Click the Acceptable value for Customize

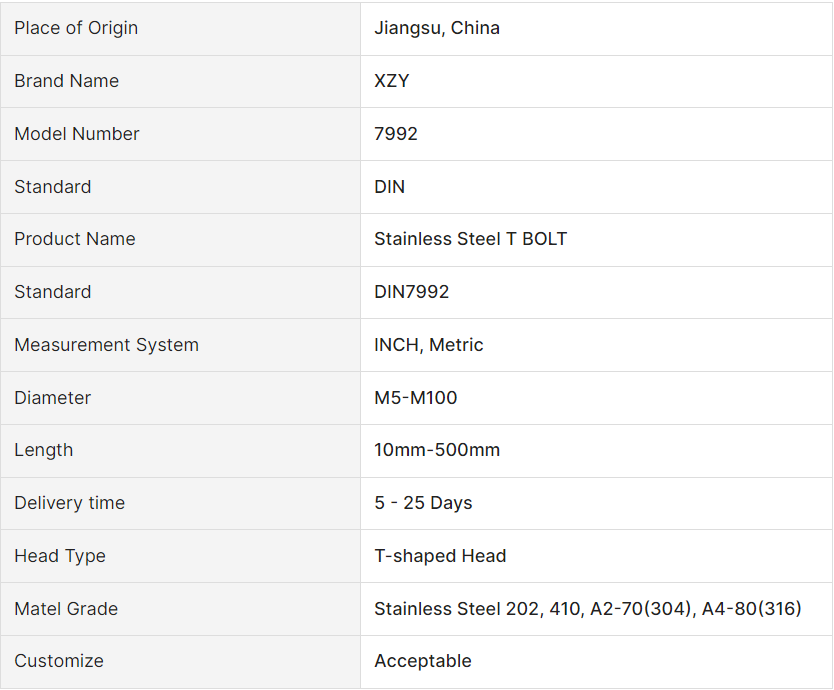click(x=423, y=661)
